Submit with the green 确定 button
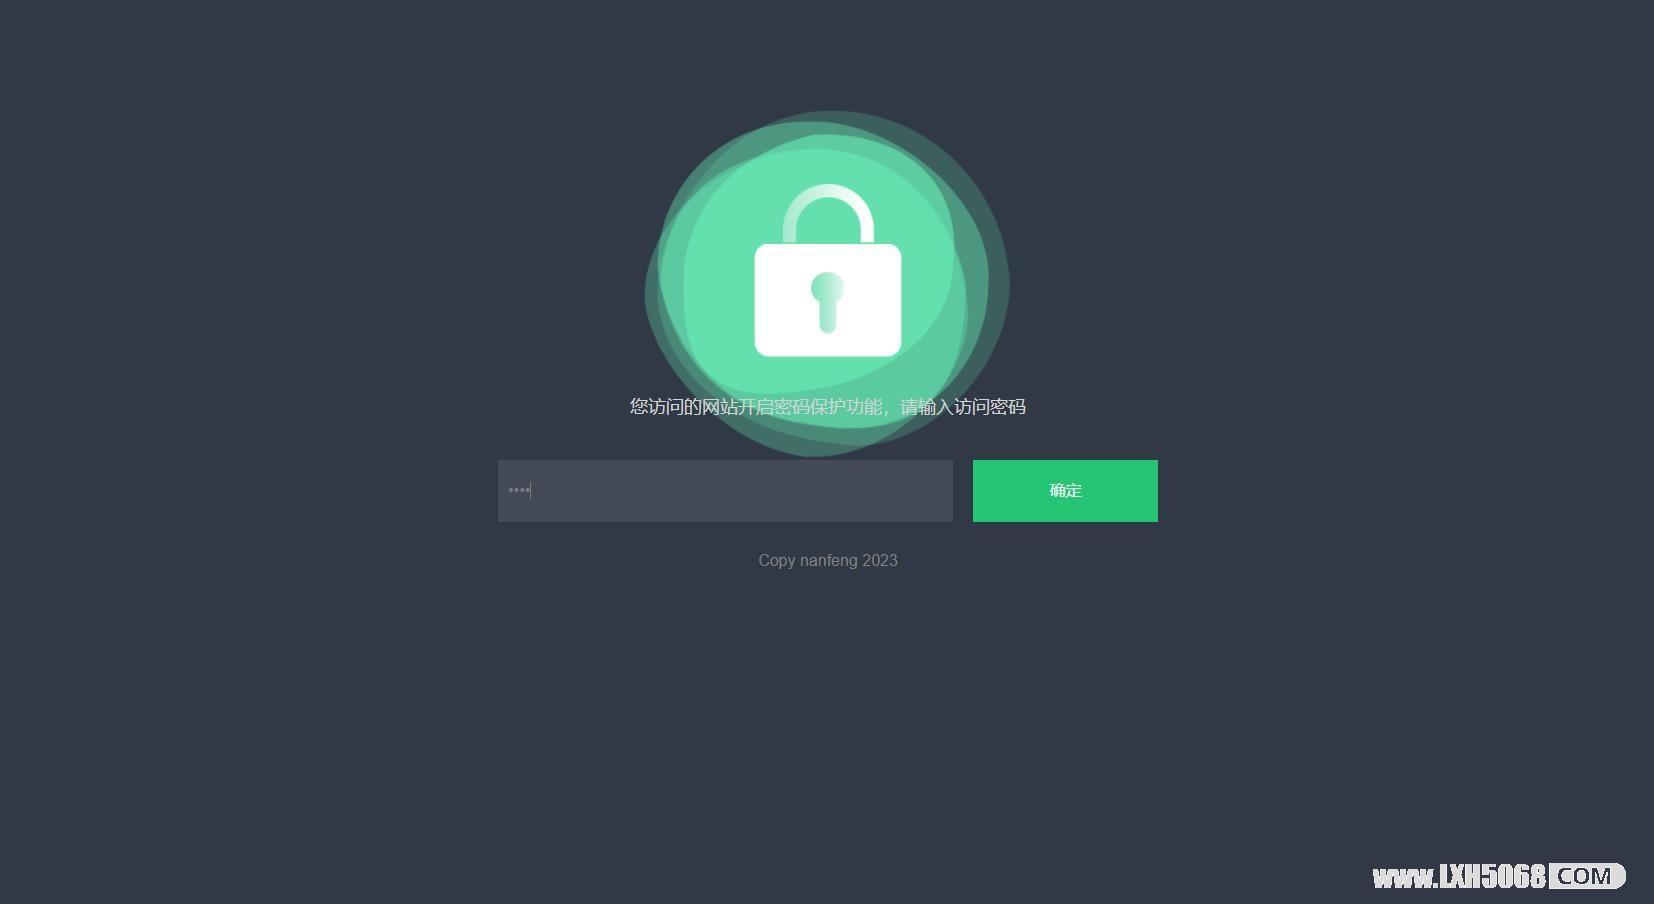 (x=1065, y=491)
